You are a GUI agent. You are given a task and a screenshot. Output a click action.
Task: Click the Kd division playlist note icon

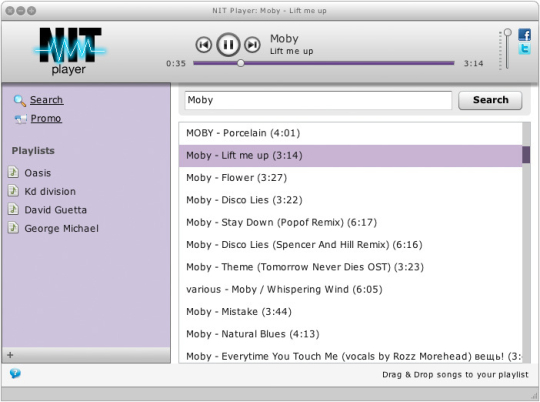point(13,190)
